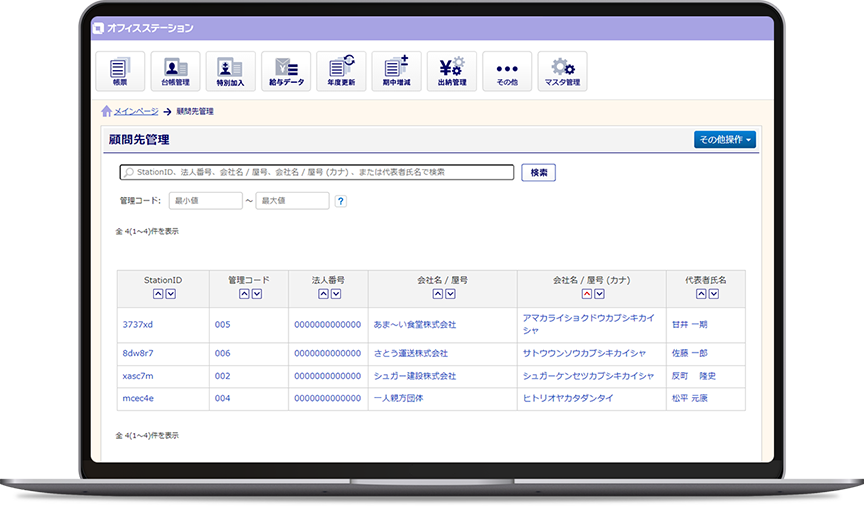
Task: Click representative 甘井 一期 link
Action: pos(689,325)
